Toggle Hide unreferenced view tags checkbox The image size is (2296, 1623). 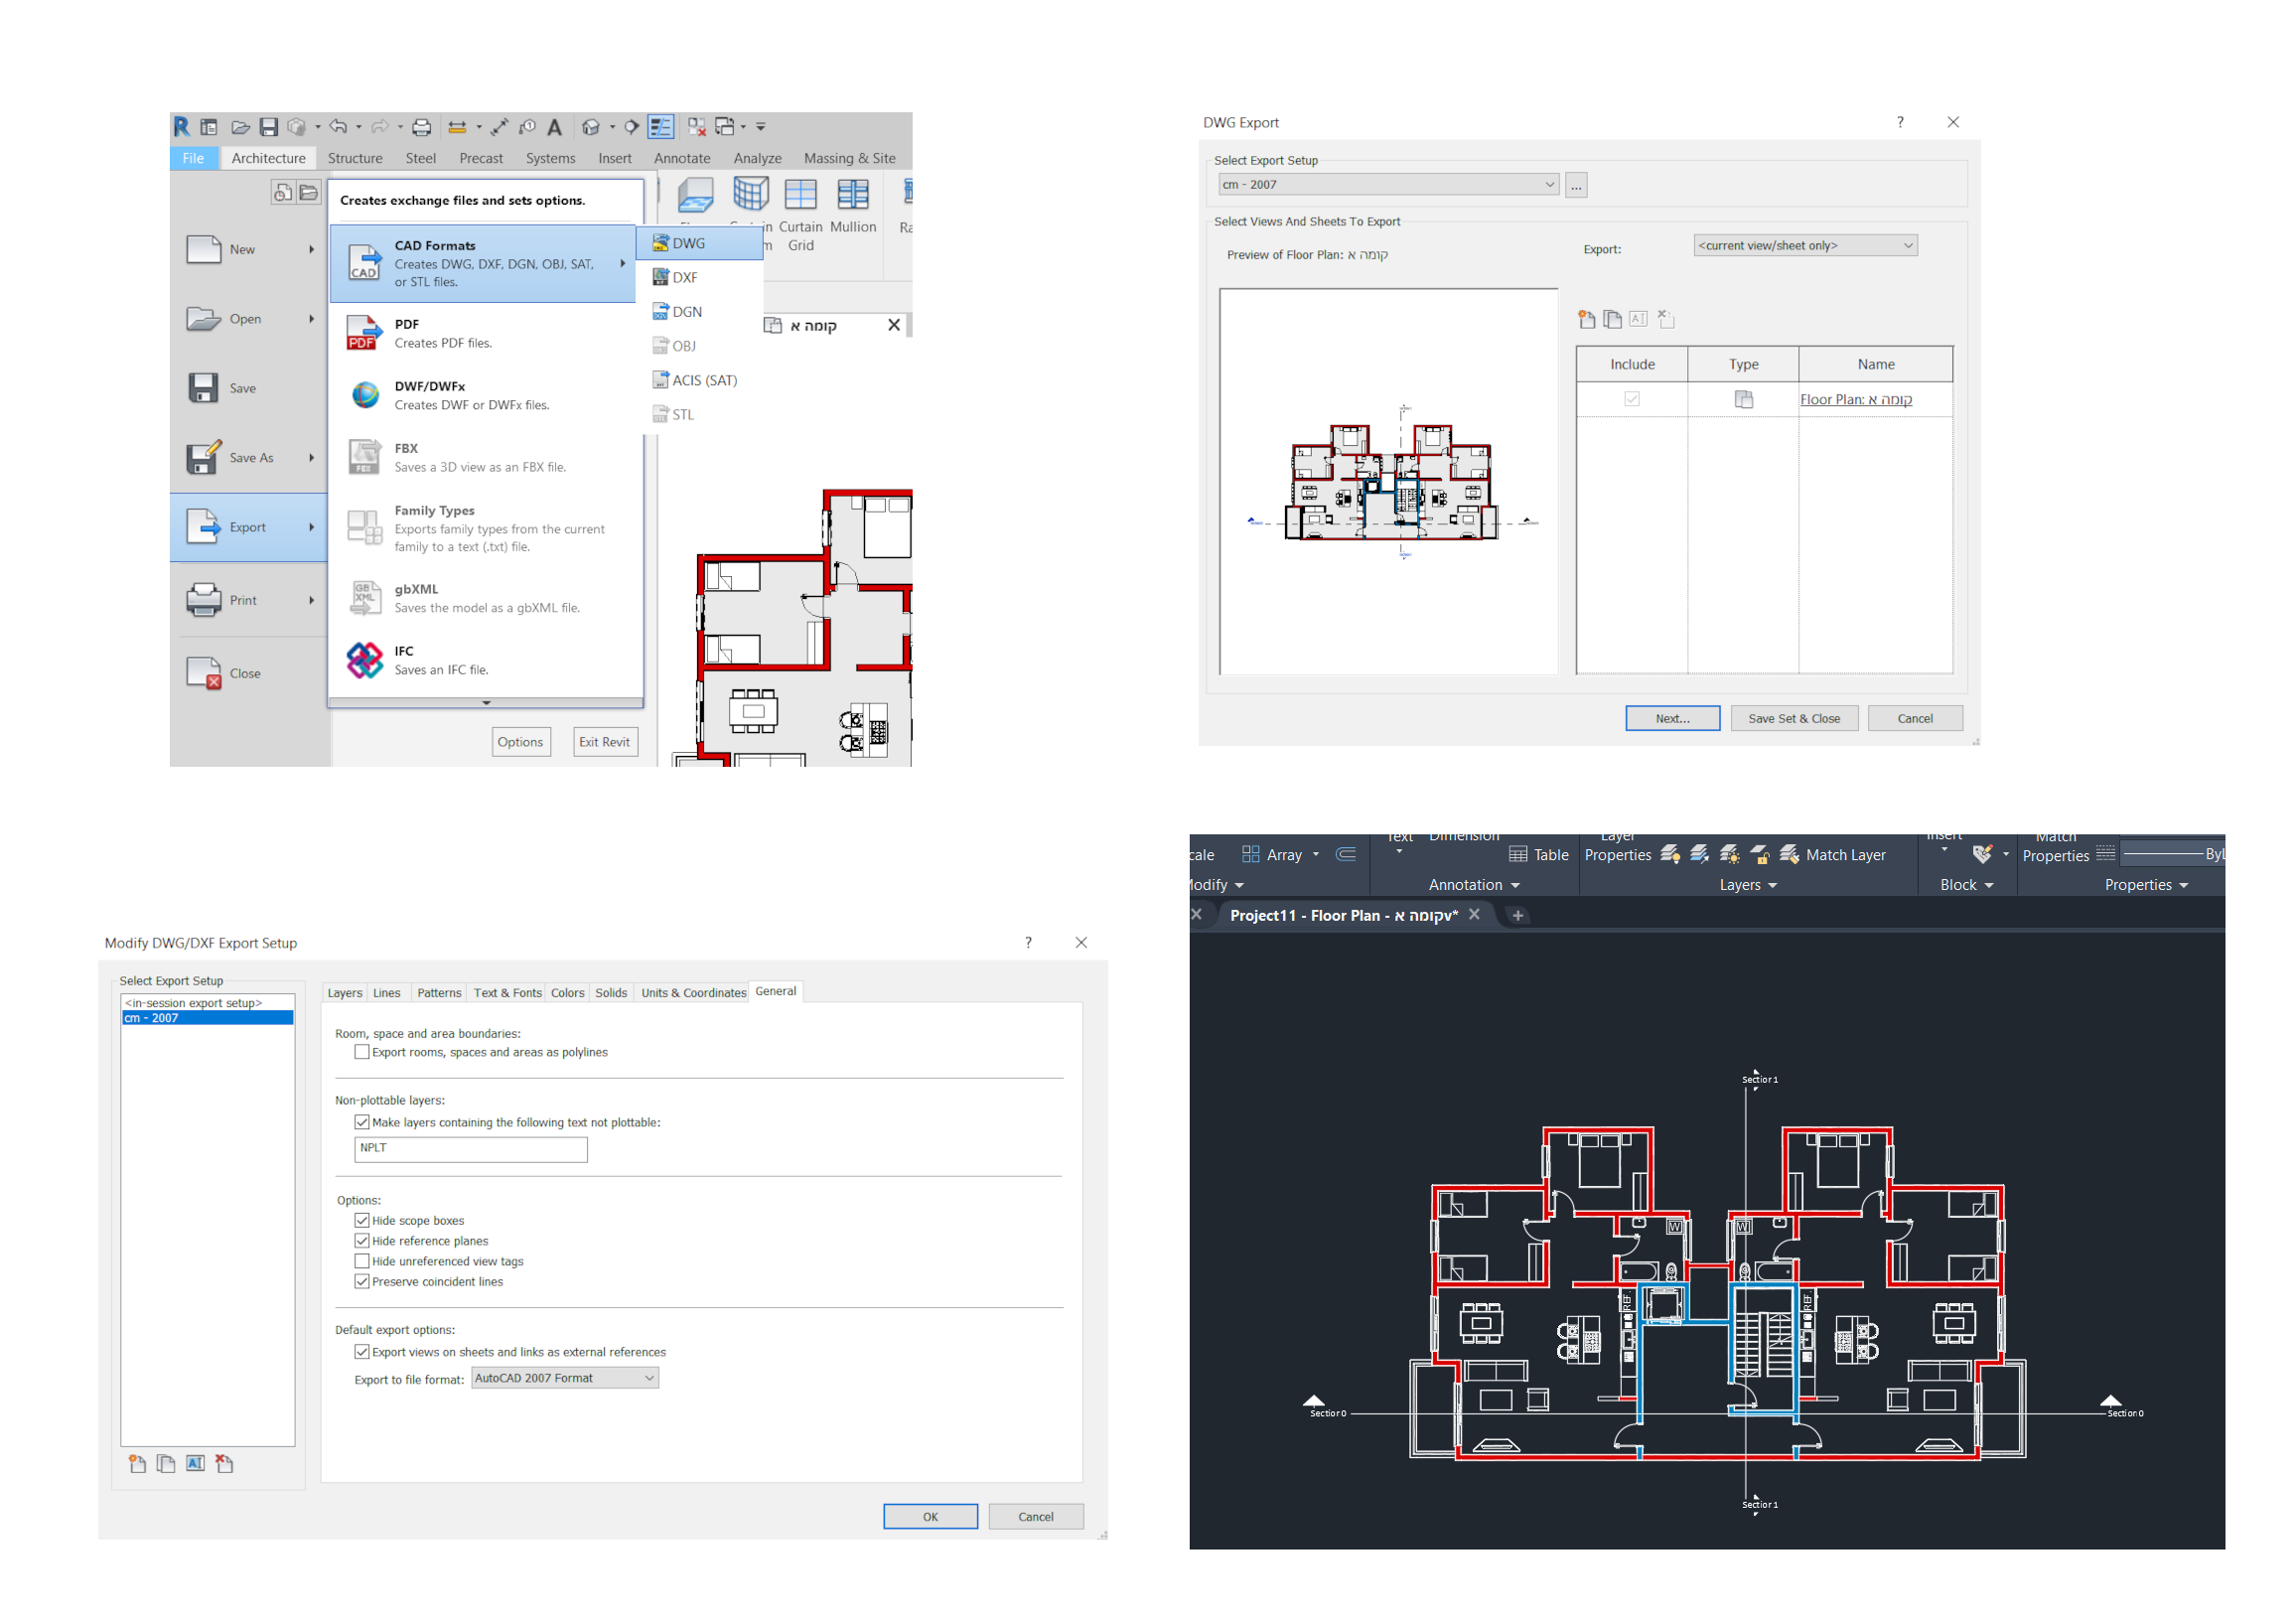[x=362, y=1261]
